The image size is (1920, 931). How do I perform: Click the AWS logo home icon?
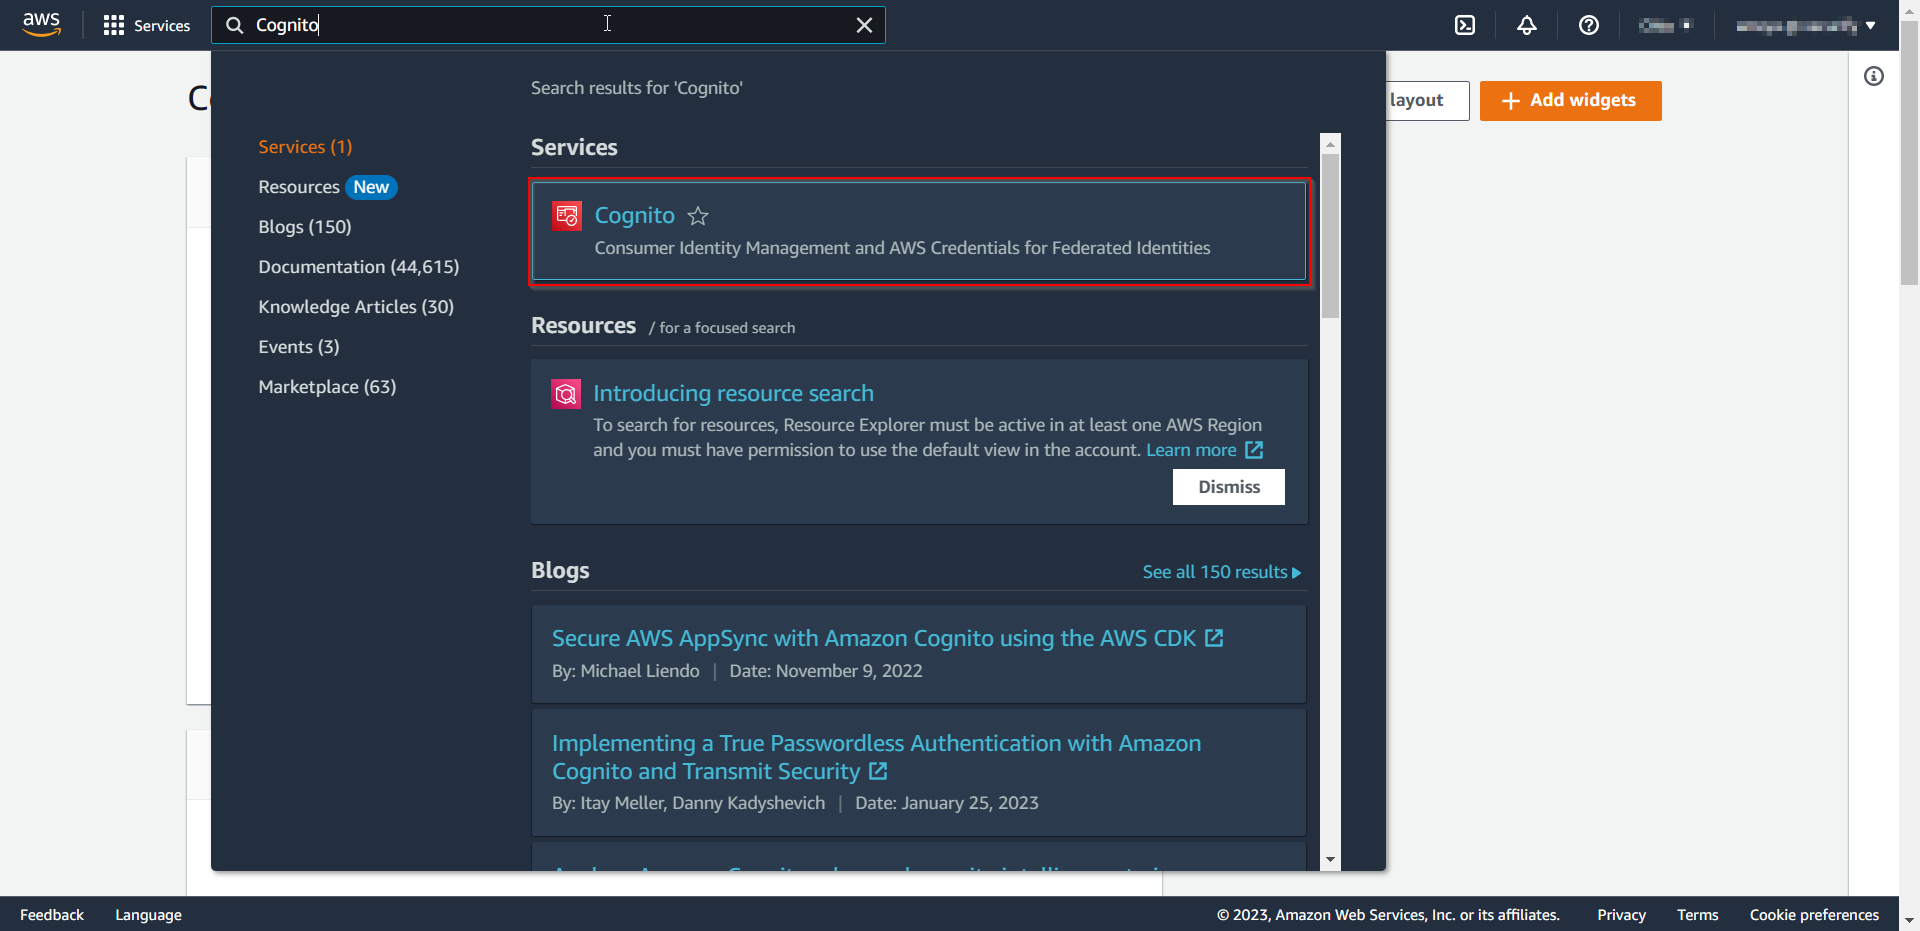click(x=41, y=24)
